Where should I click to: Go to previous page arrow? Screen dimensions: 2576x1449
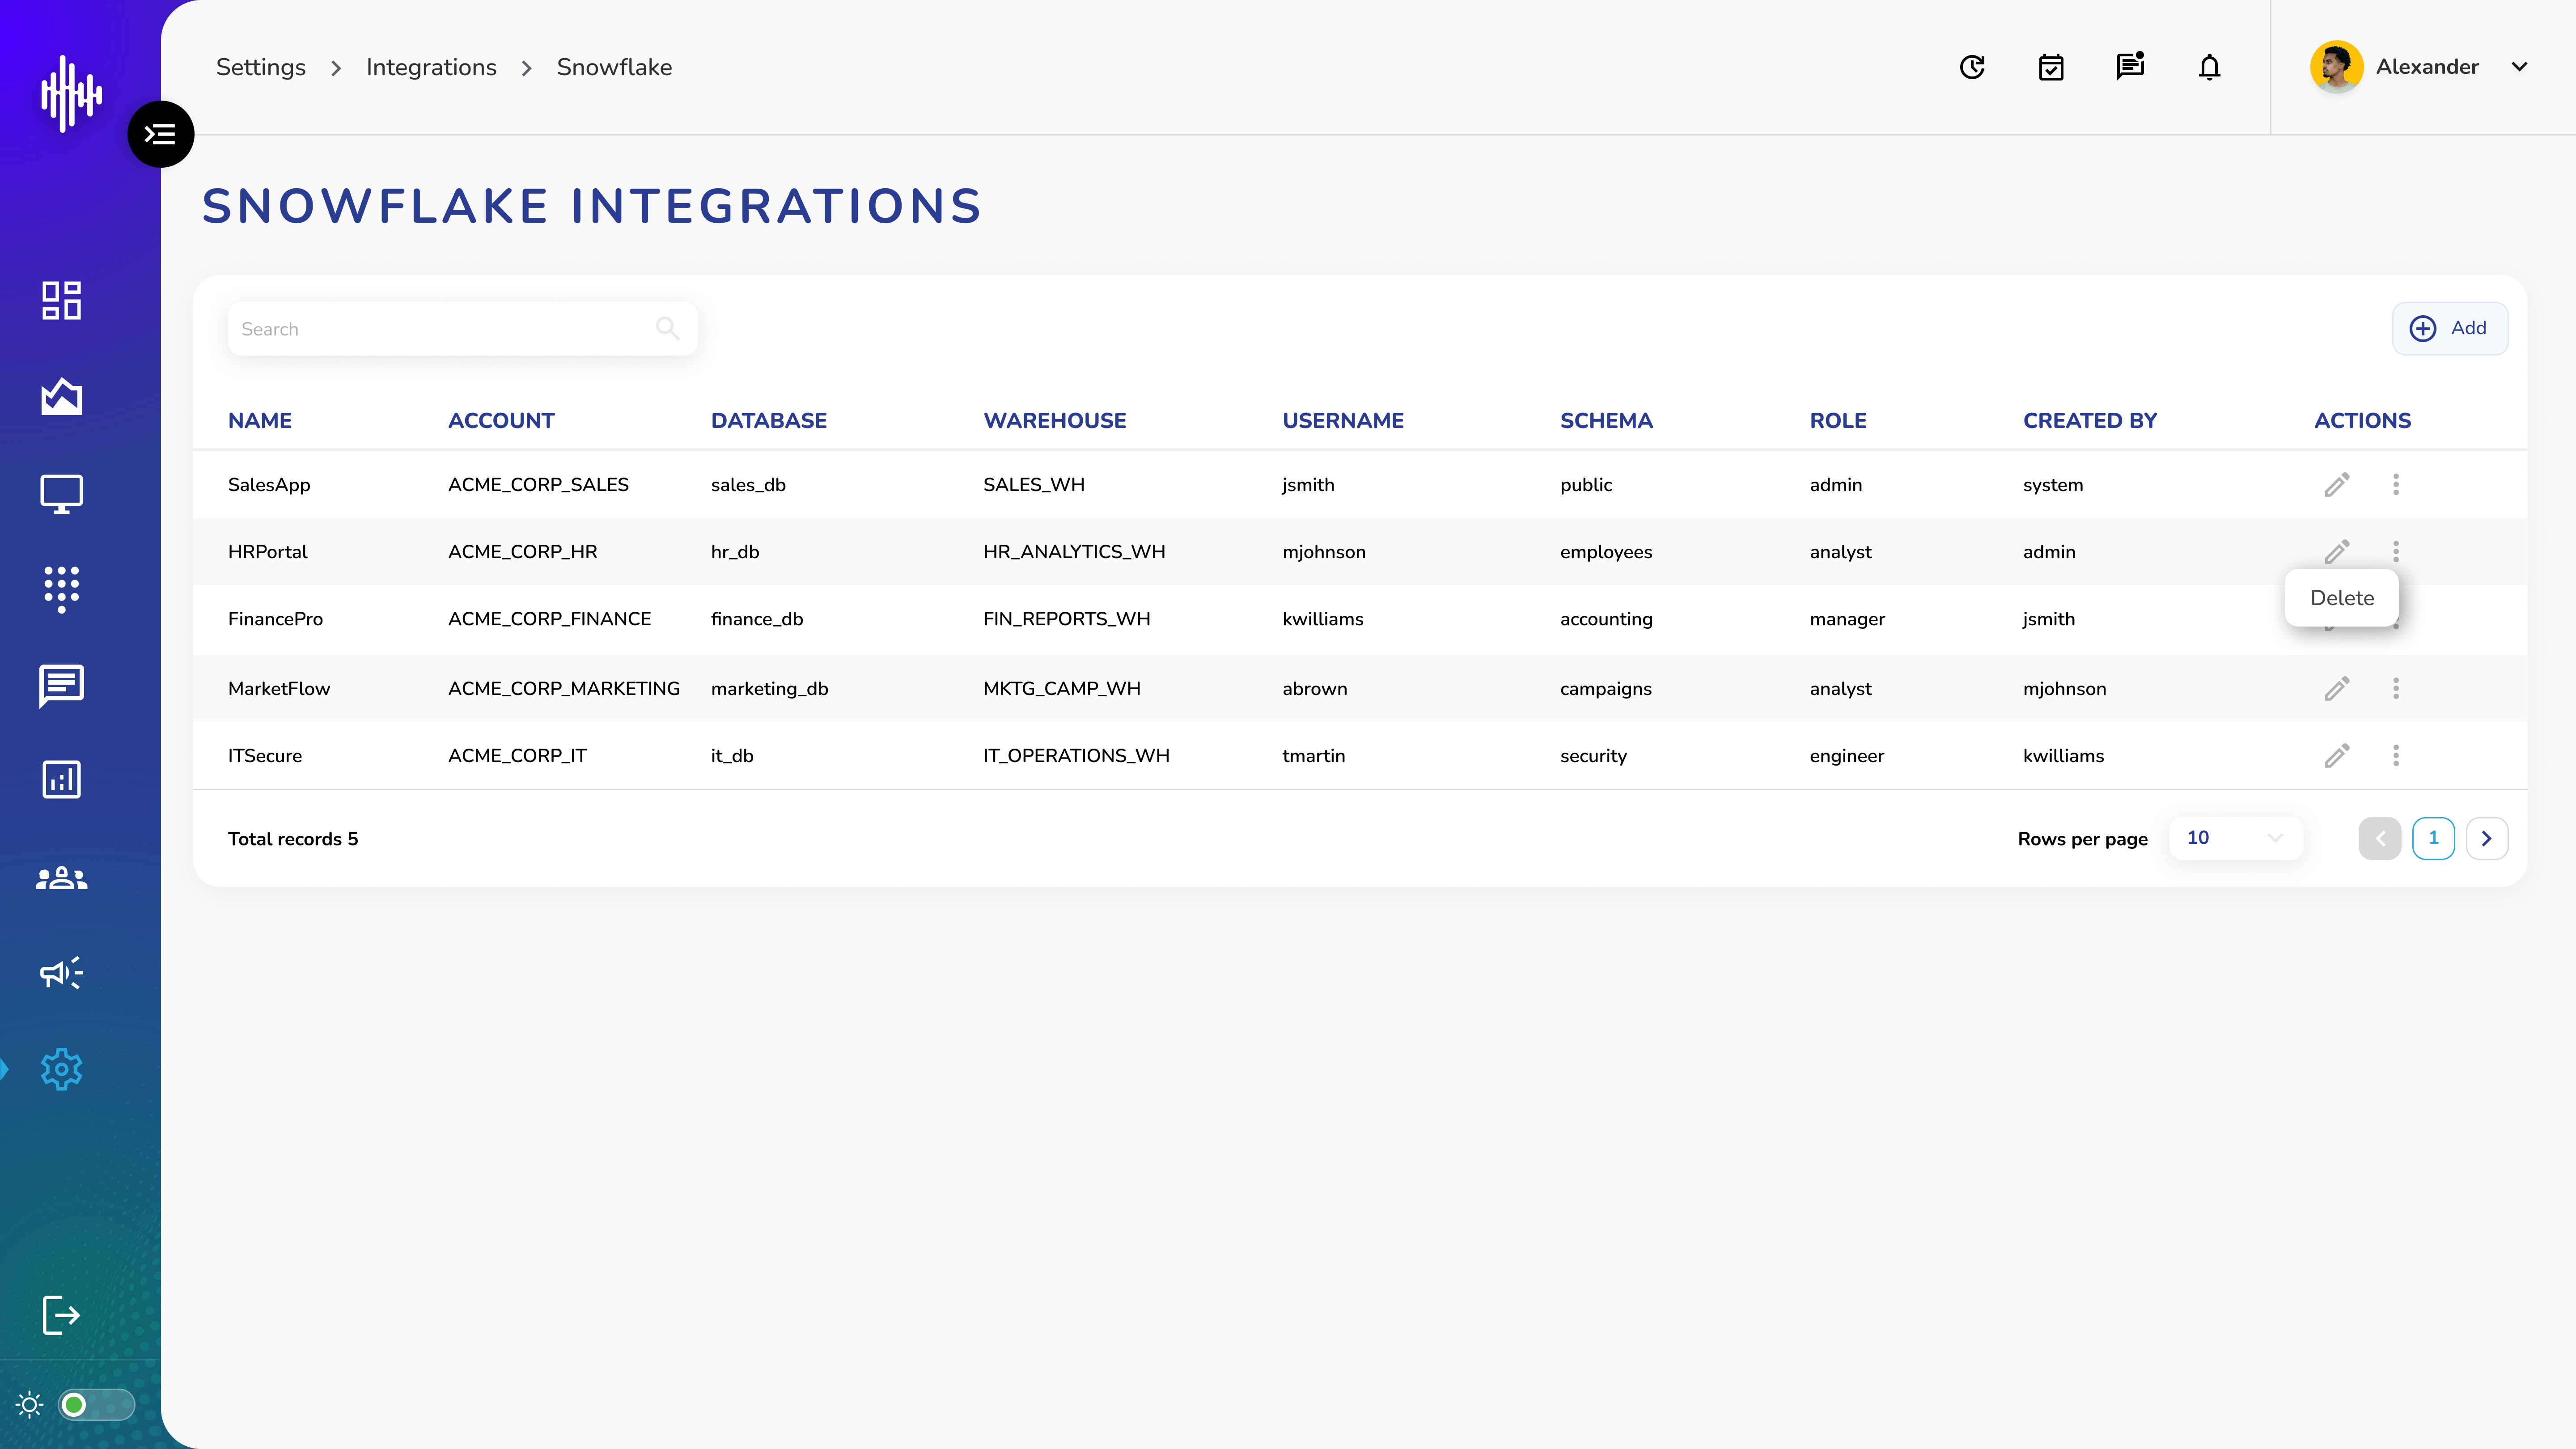point(2380,839)
